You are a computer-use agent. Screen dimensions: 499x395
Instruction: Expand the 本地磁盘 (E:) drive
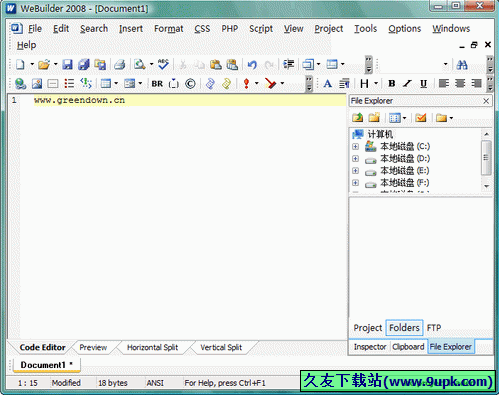pyautogui.click(x=355, y=171)
